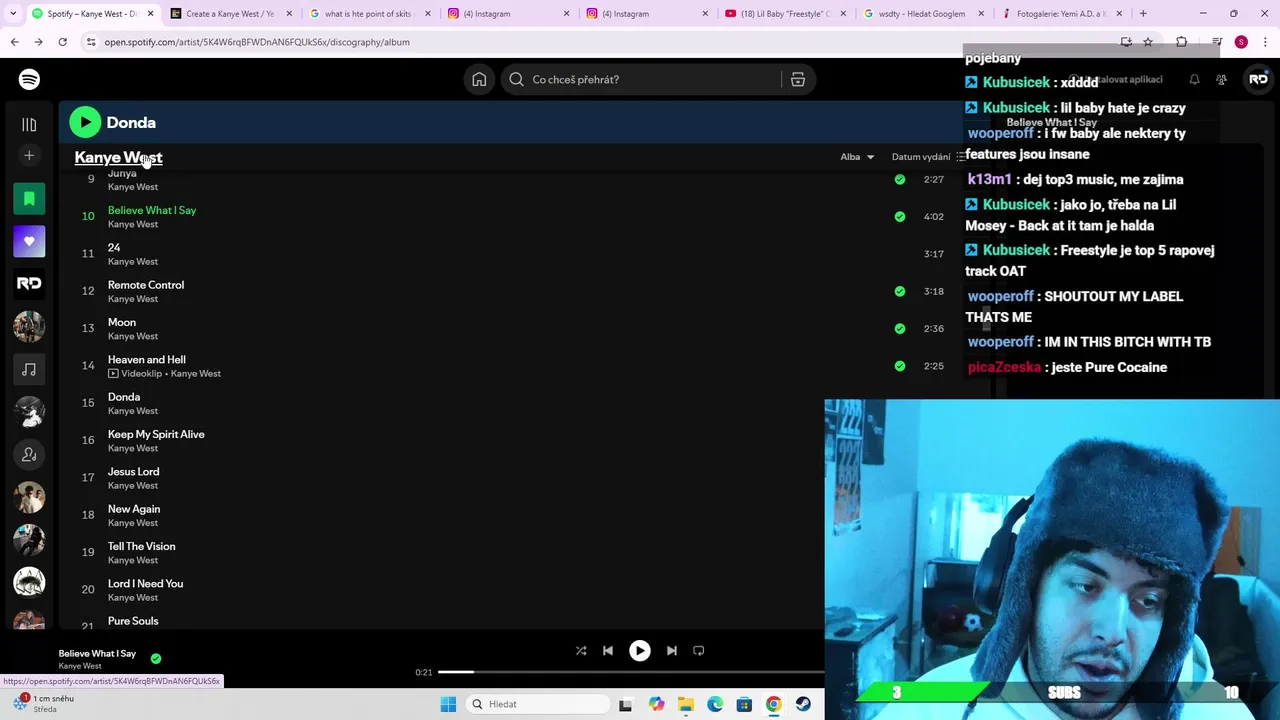Toggle saved checkmark next to now-playing title
Image resolution: width=1280 pixels, height=720 pixels.
point(156,658)
